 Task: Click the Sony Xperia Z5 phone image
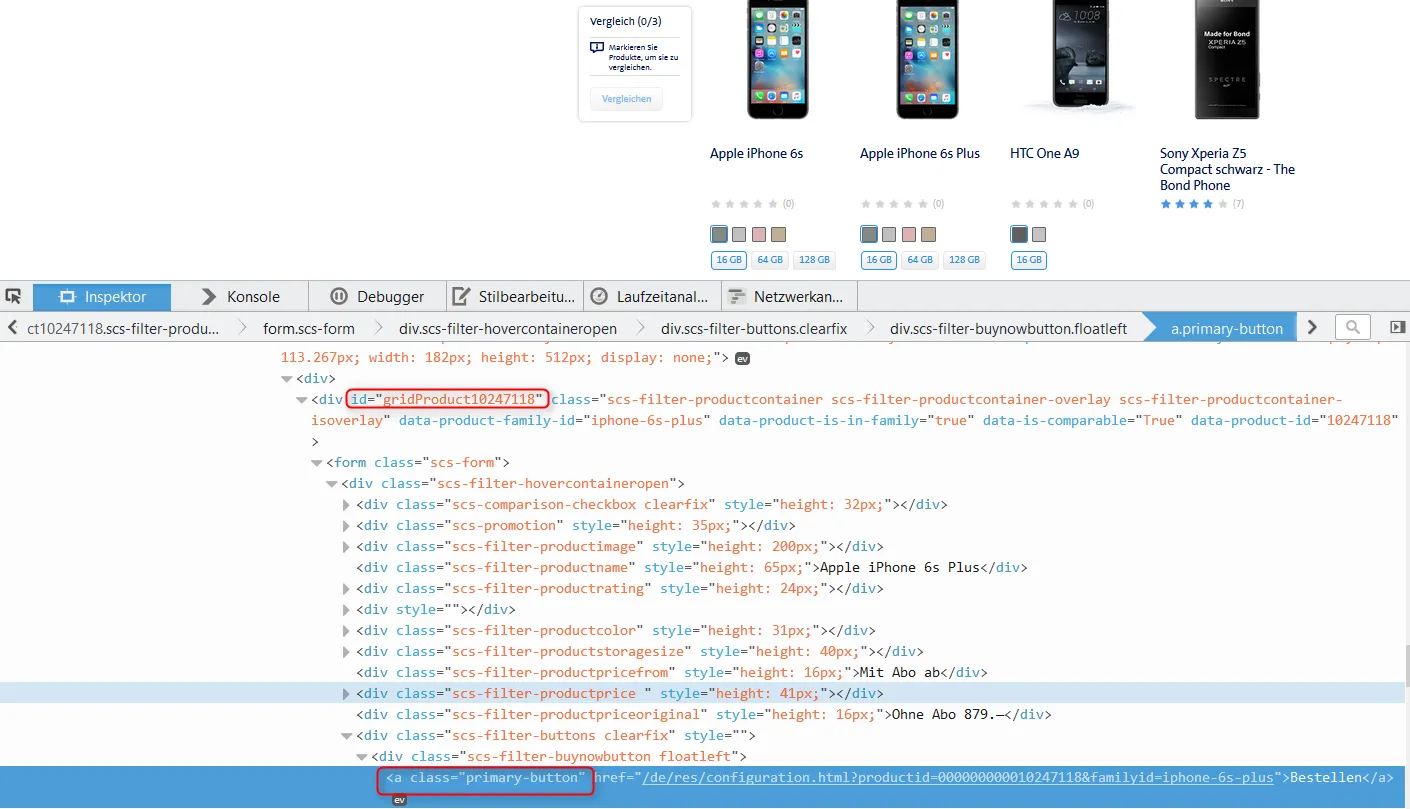point(1227,59)
